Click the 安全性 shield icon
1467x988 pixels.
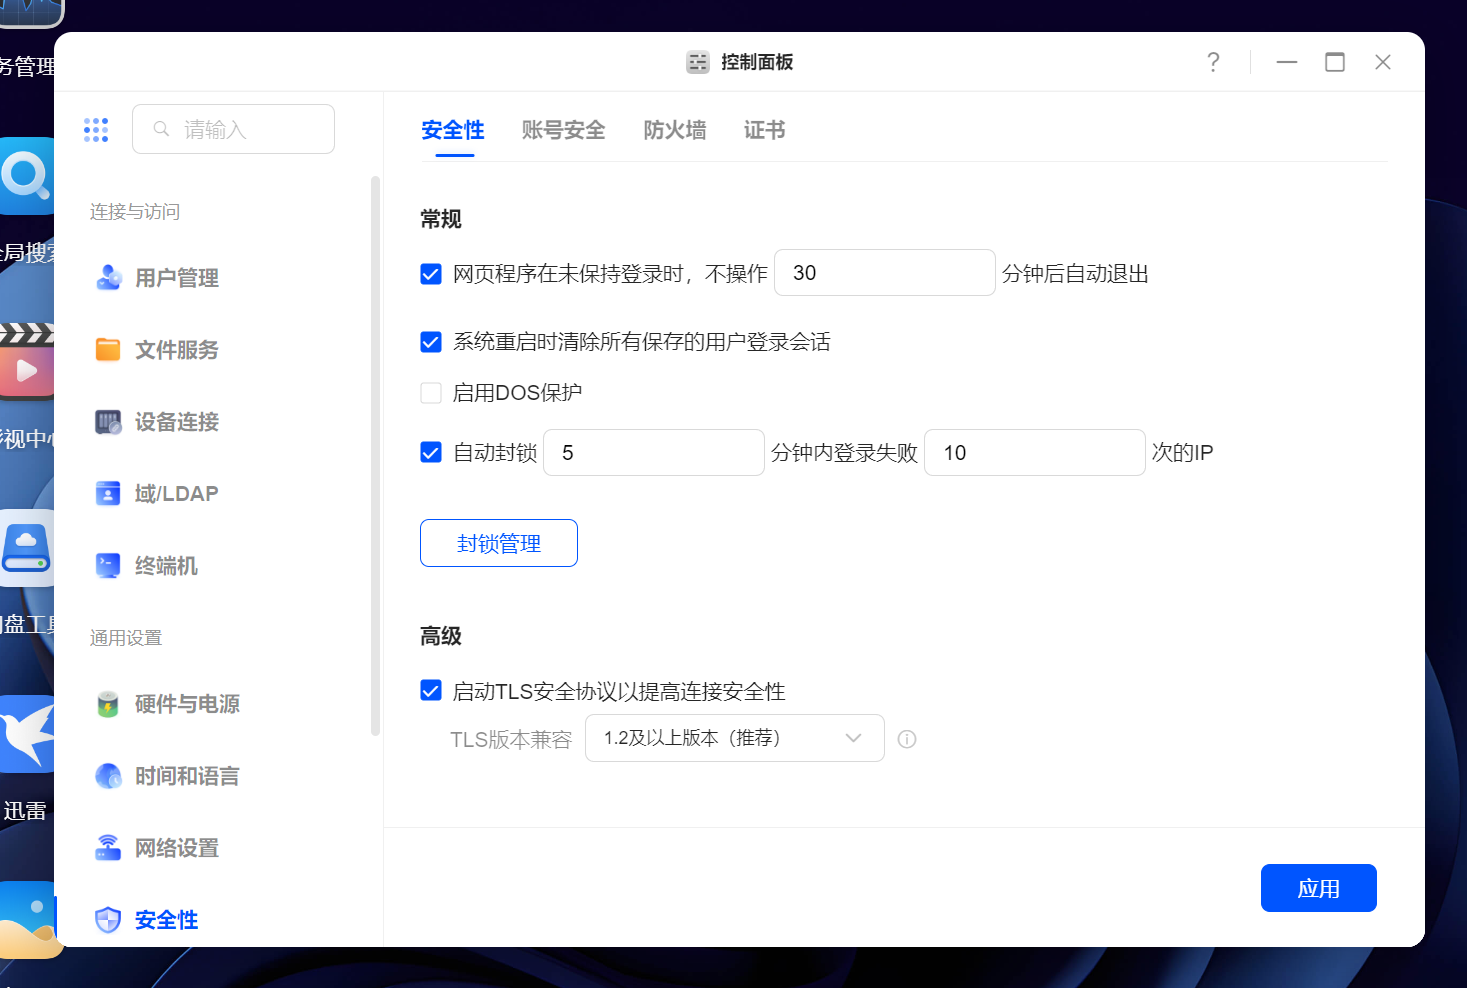[x=108, y=920]
